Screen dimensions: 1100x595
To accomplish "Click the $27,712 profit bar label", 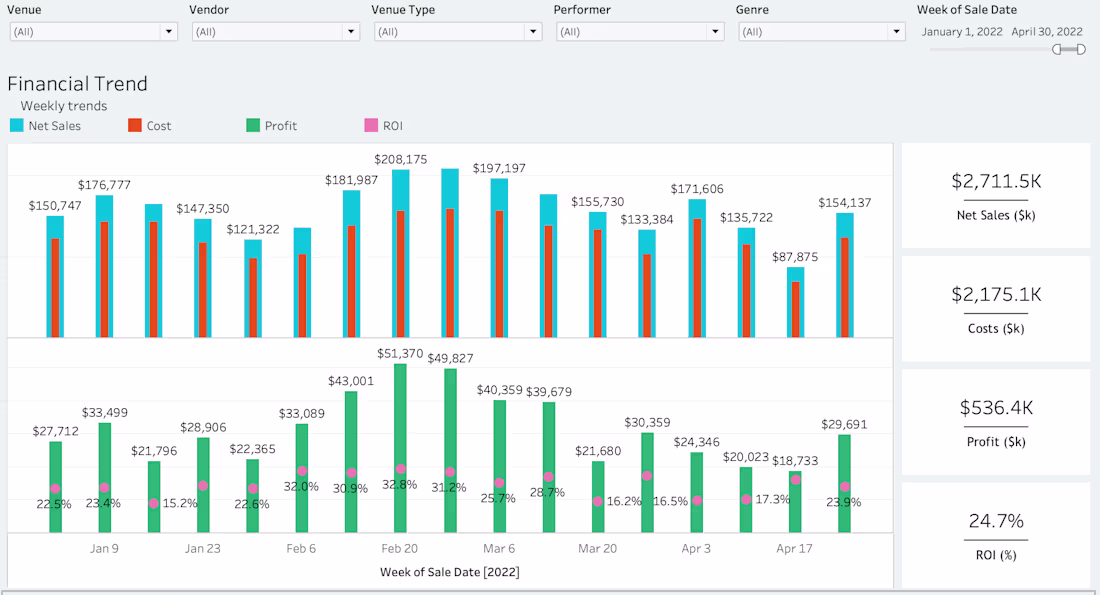I will [55, 431].
